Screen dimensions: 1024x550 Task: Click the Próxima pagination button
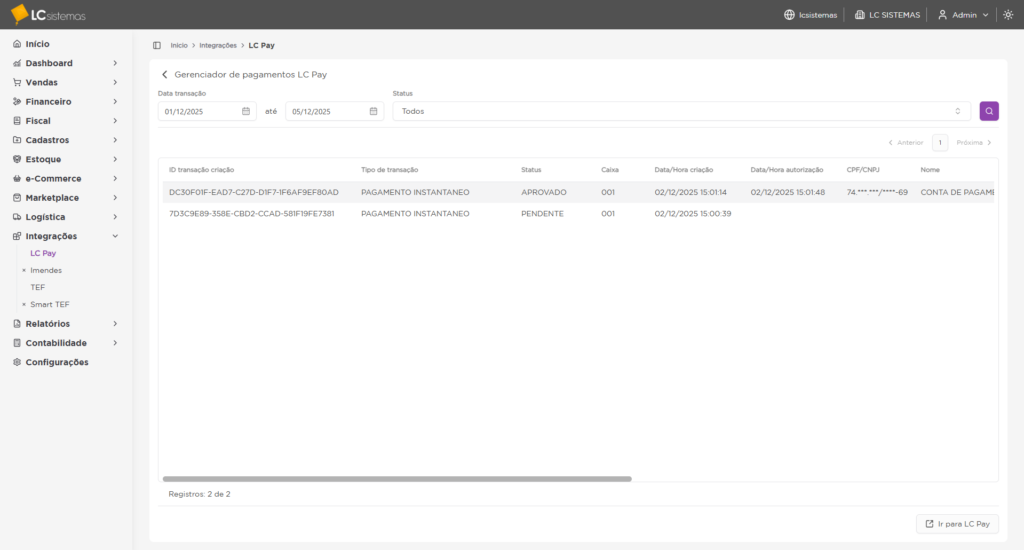click(974, 142)
